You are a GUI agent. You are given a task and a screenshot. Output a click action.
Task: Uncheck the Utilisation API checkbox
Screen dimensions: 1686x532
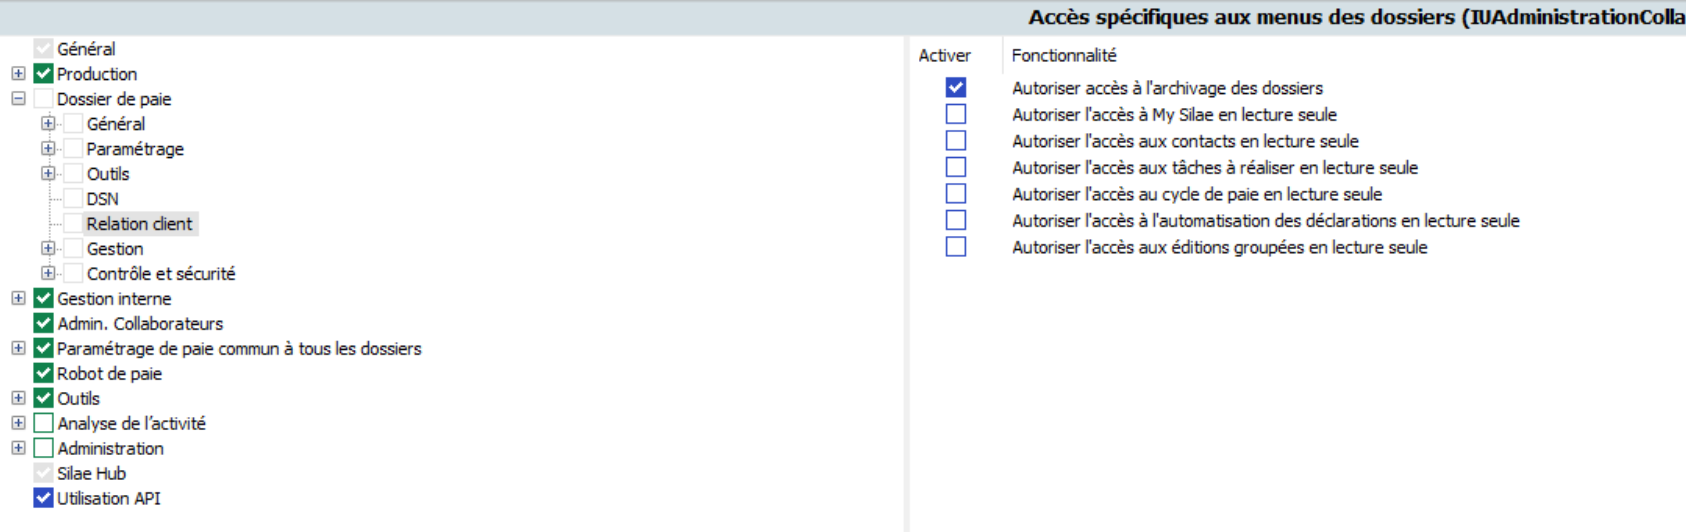click(x=43, y=498)
